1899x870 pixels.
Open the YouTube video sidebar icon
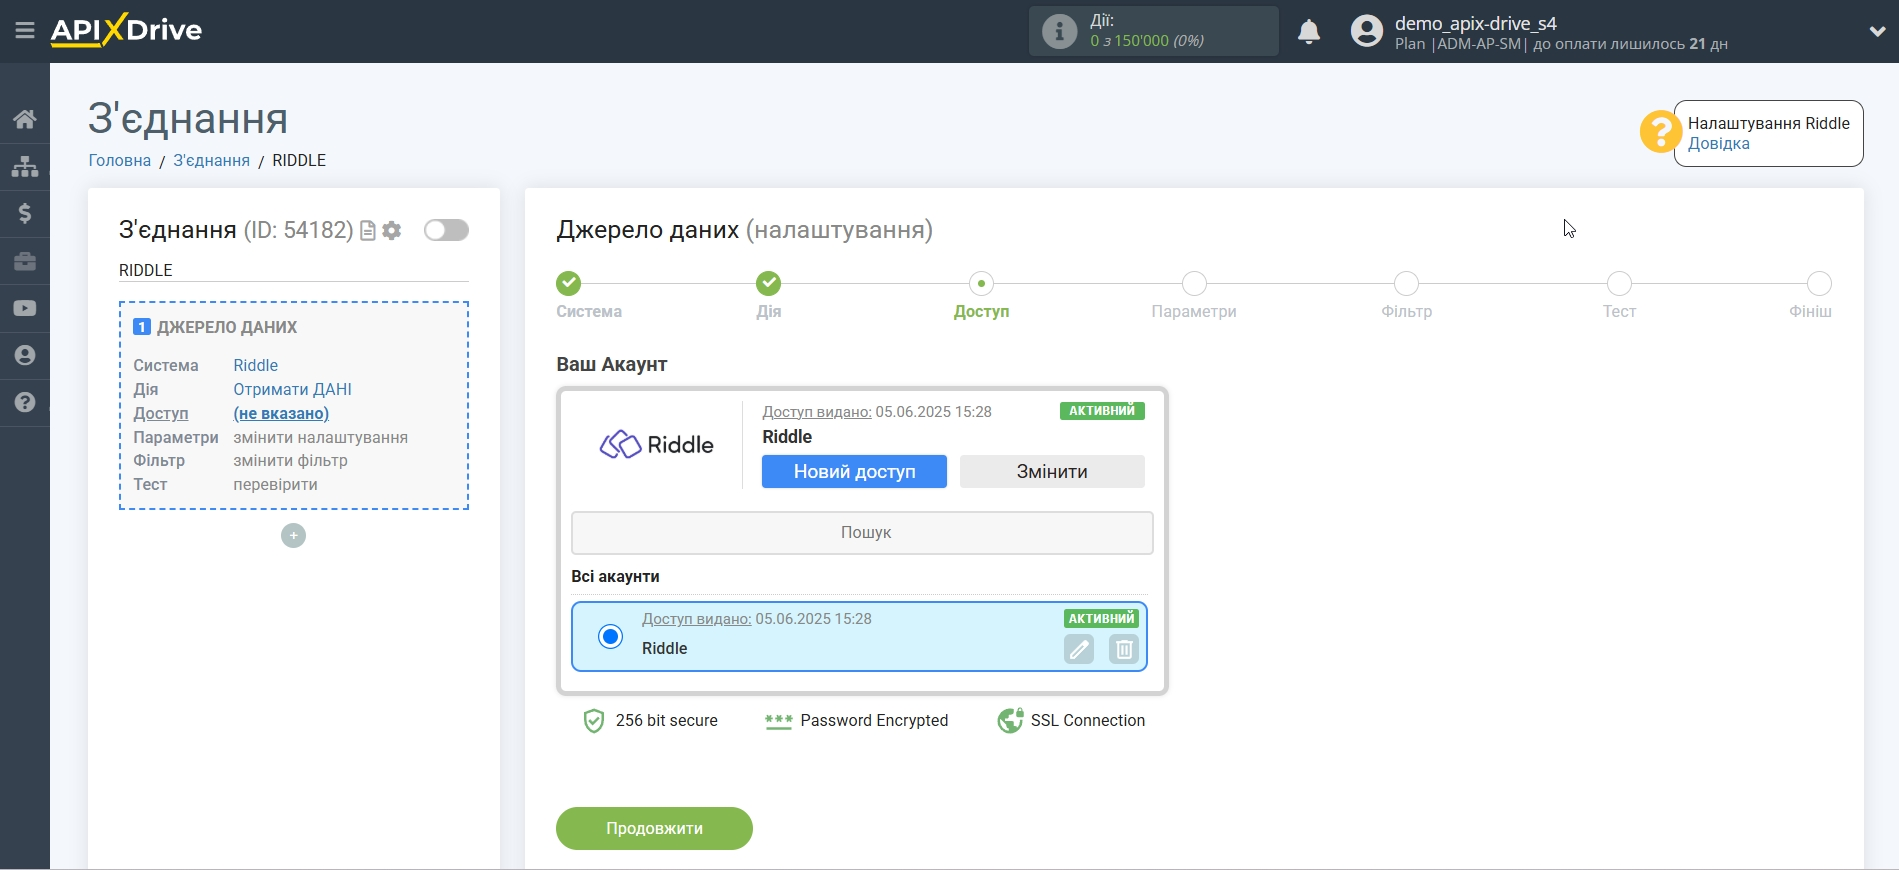click(x=25, y=308)
